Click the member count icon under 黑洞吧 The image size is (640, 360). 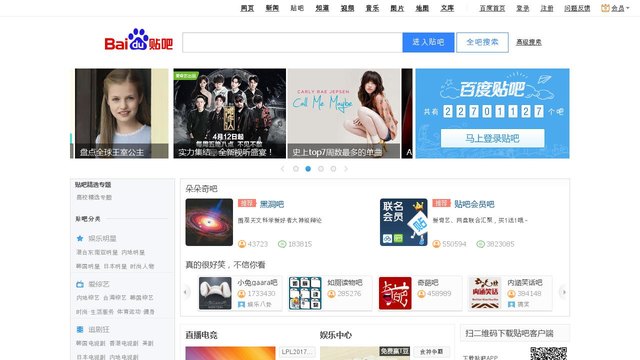coord(242,244)
